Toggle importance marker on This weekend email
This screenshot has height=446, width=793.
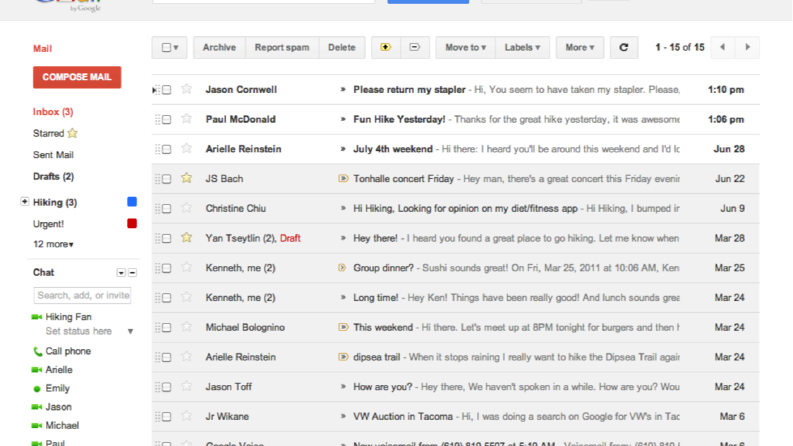[343, 327]
